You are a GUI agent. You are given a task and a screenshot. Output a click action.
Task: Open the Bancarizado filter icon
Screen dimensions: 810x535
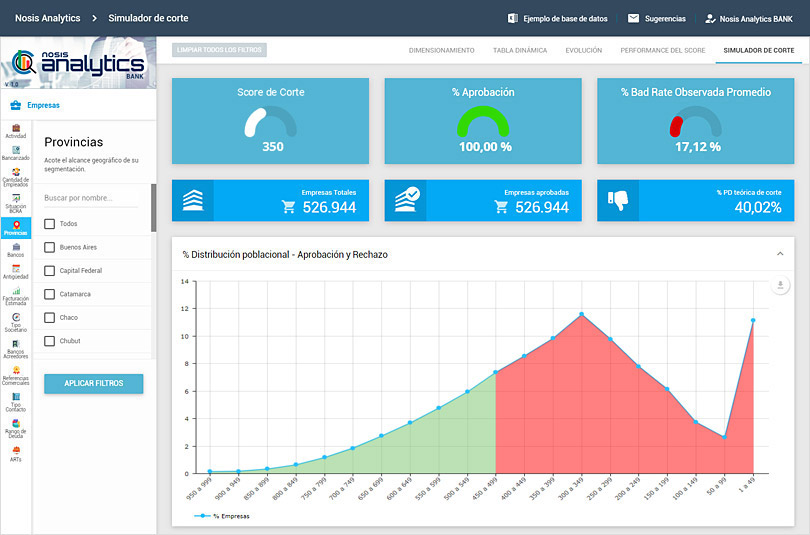(x=16, y=150)
